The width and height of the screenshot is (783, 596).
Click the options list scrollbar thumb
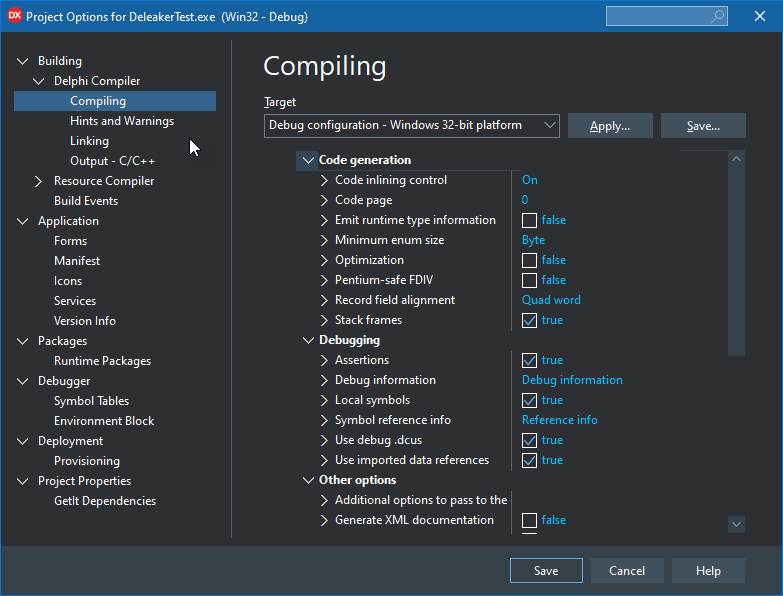pyautogui.click(x=736, y=262)
